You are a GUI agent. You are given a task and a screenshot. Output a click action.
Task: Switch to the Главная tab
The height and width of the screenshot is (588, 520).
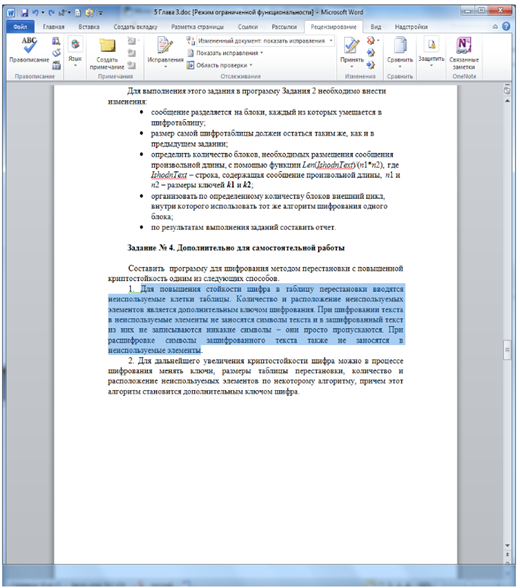(x=53, y=27)
